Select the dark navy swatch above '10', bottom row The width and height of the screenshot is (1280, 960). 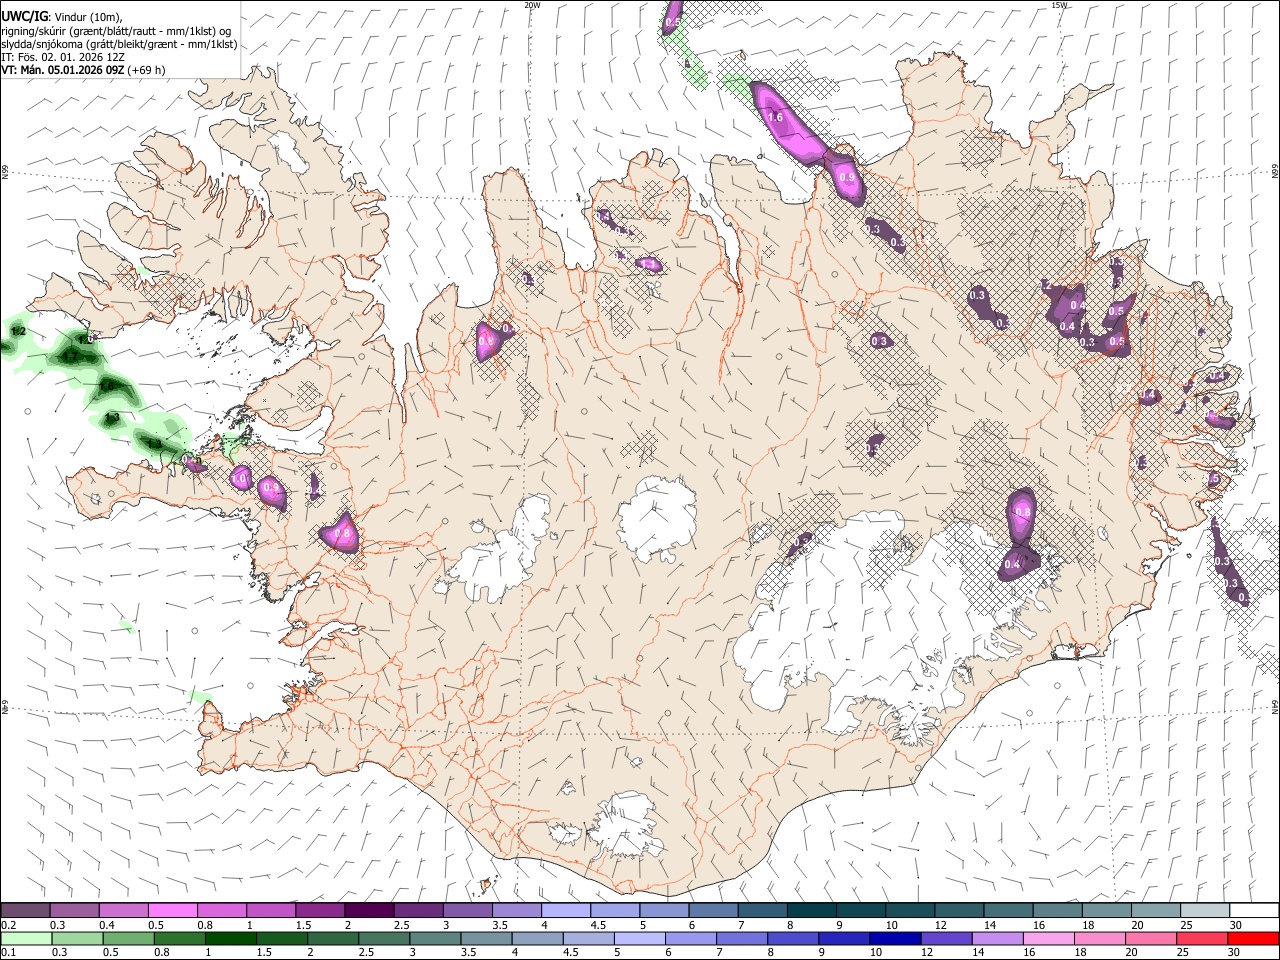(894, 939)
